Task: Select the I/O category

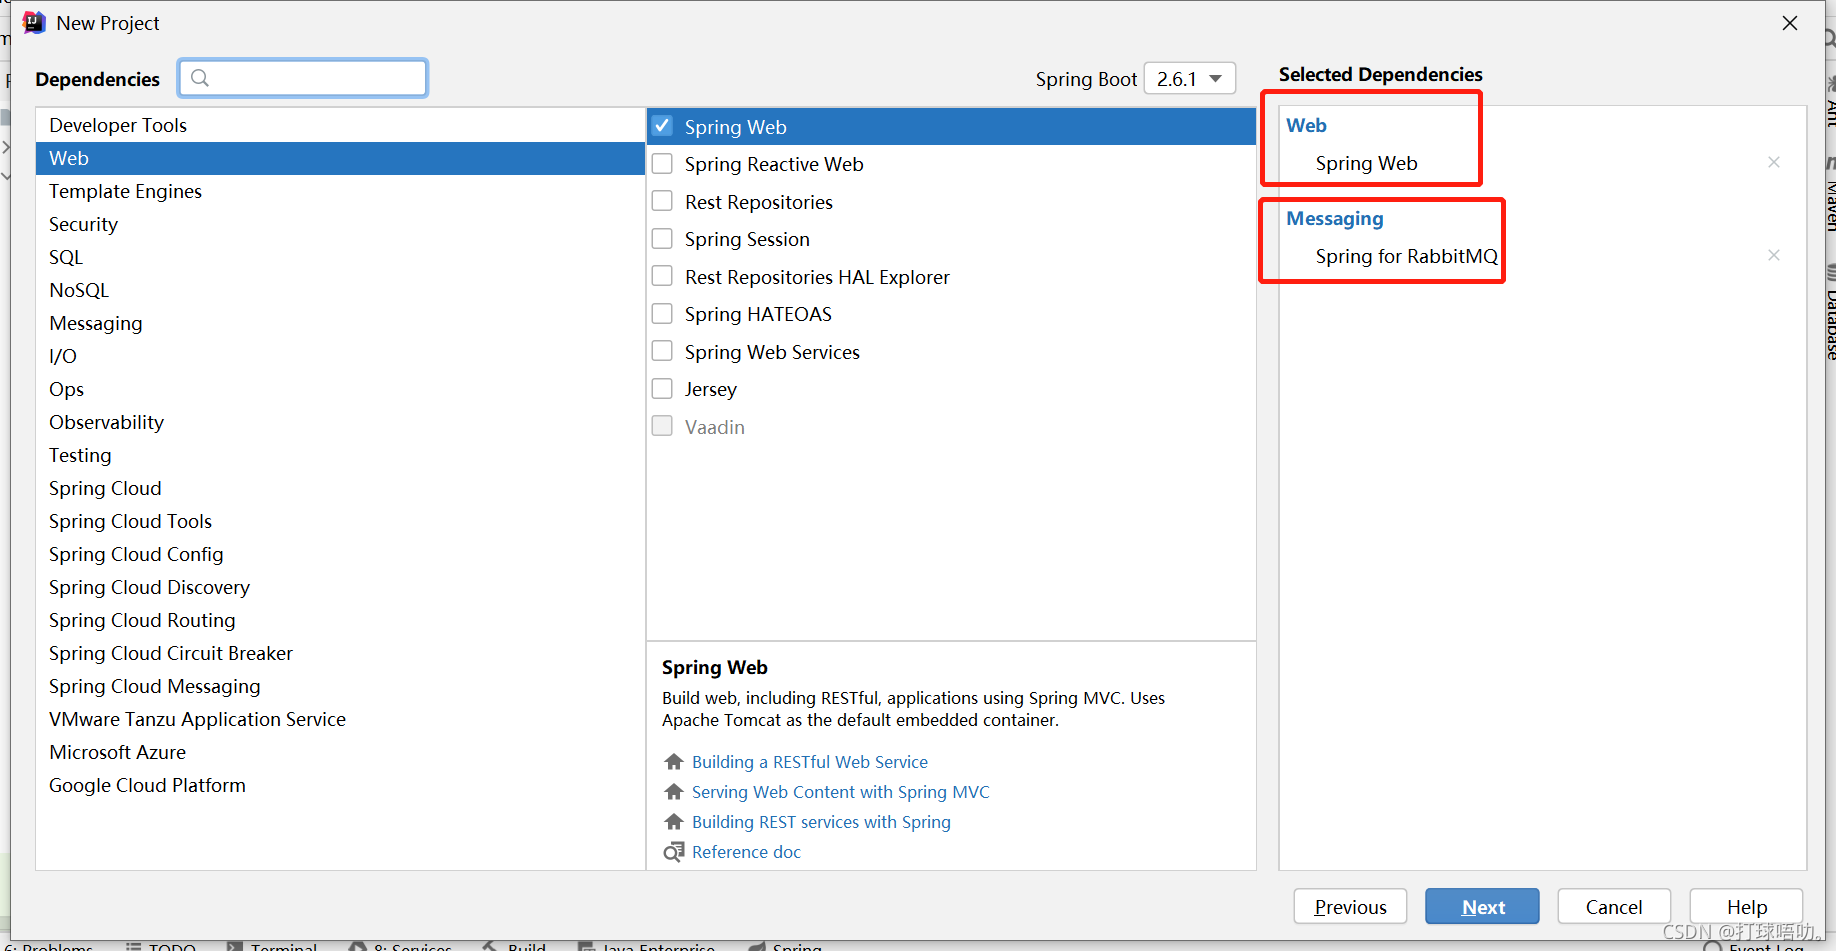Action: pos(340,356)
